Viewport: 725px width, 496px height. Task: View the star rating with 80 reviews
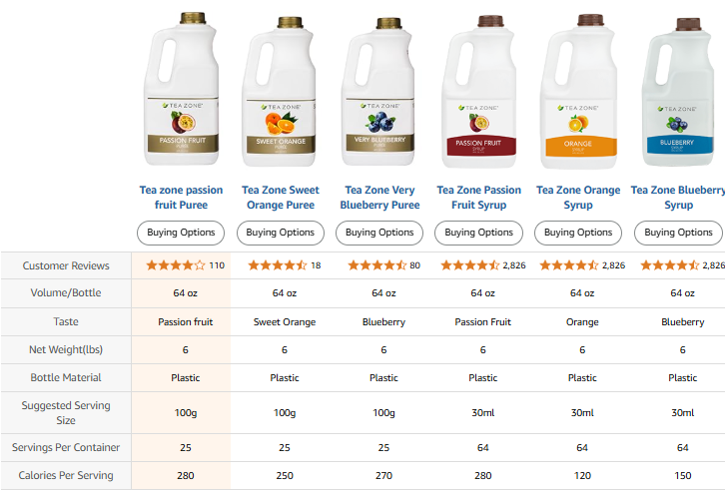tap(376, 266)
